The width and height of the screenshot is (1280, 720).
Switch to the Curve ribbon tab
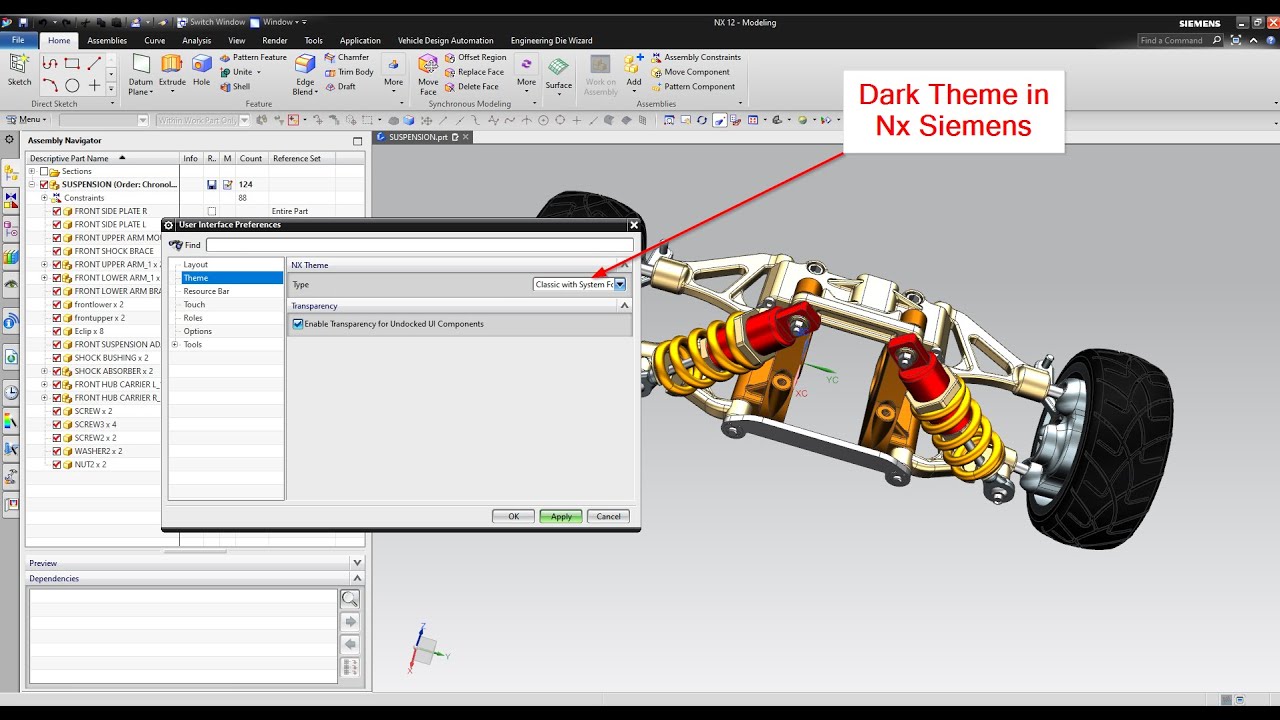click(154, 41)
